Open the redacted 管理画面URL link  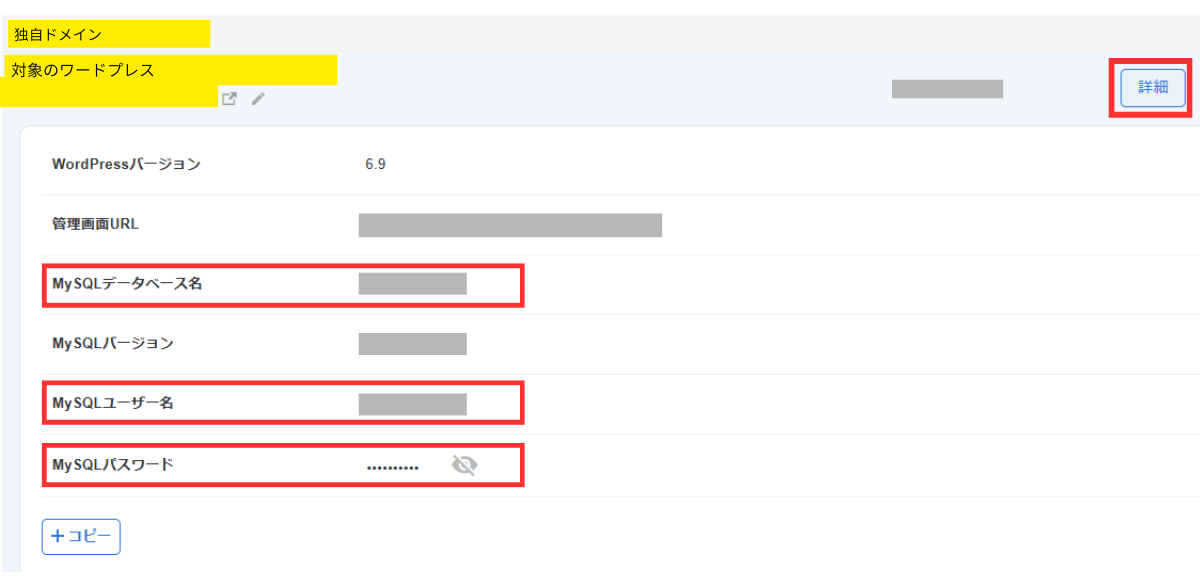510,225
